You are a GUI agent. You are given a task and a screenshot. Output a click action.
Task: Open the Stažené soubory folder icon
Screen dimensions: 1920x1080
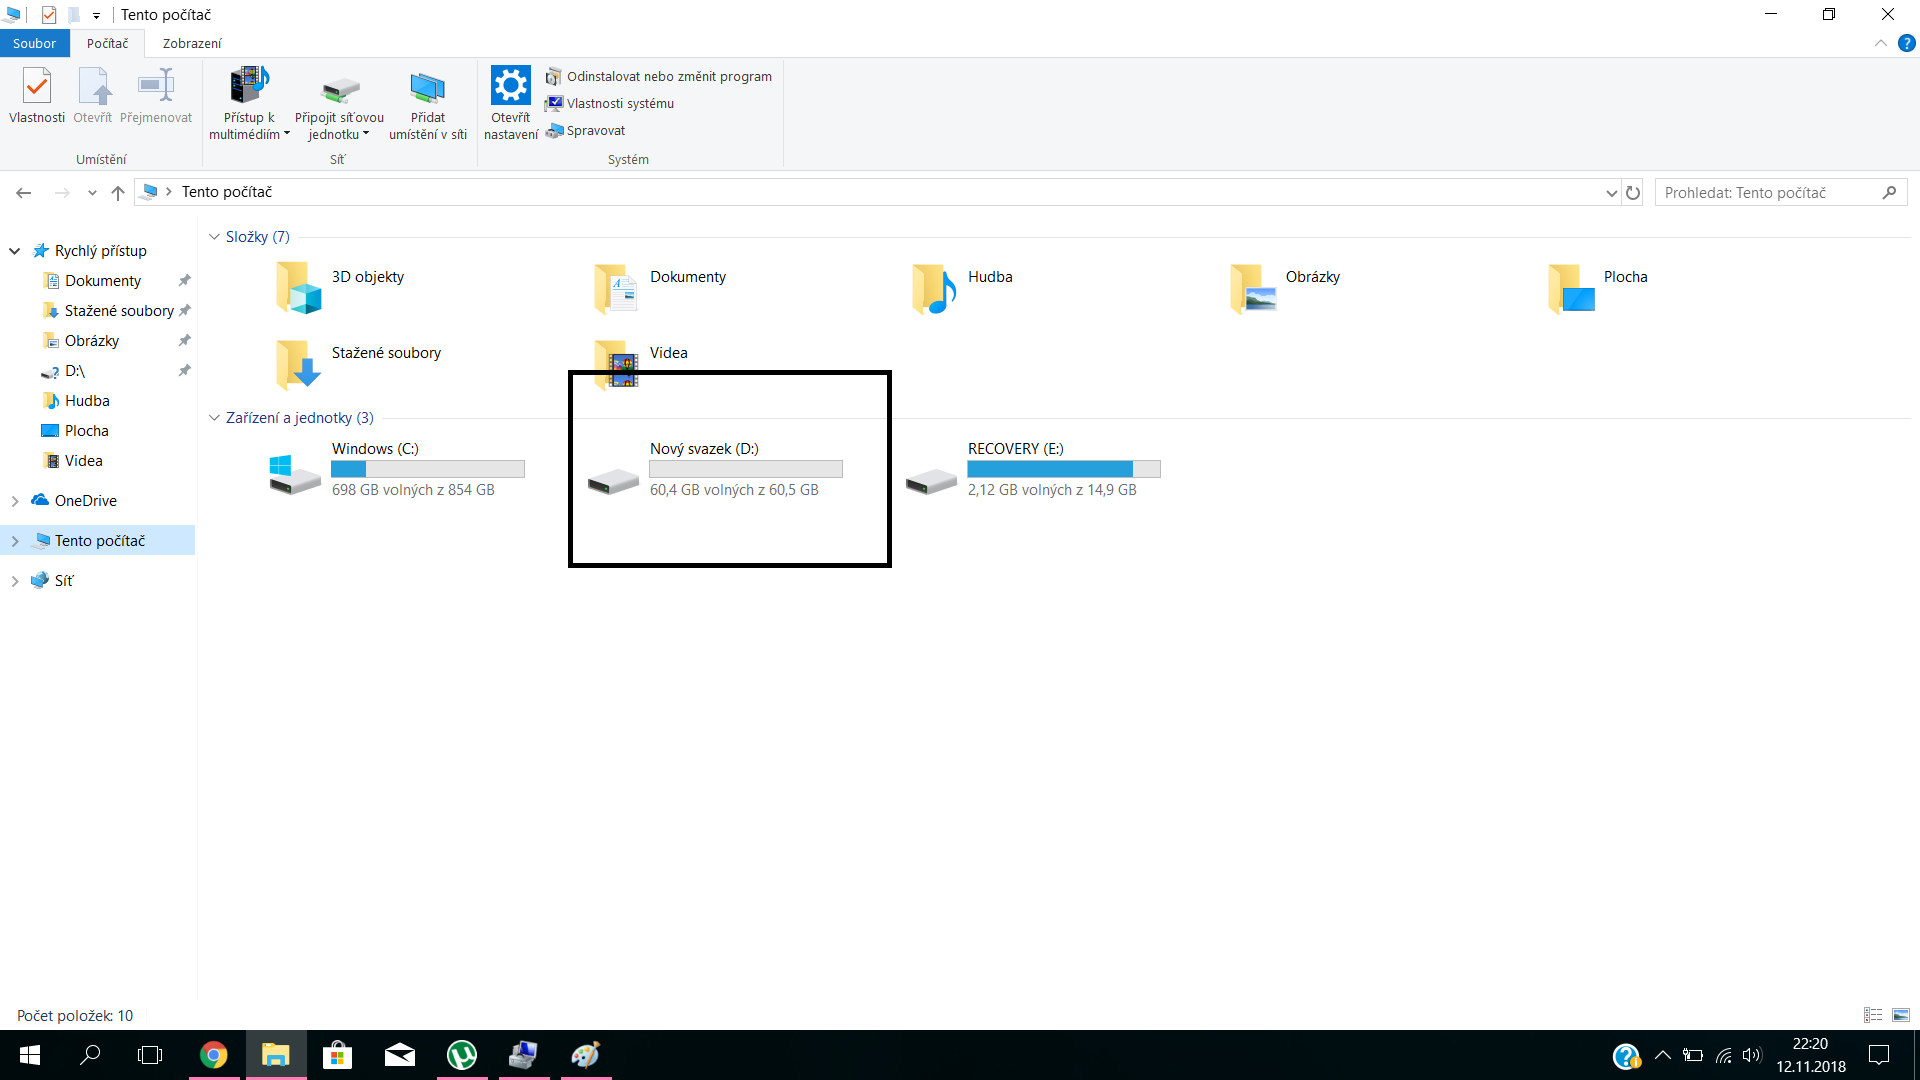[297, 365]
